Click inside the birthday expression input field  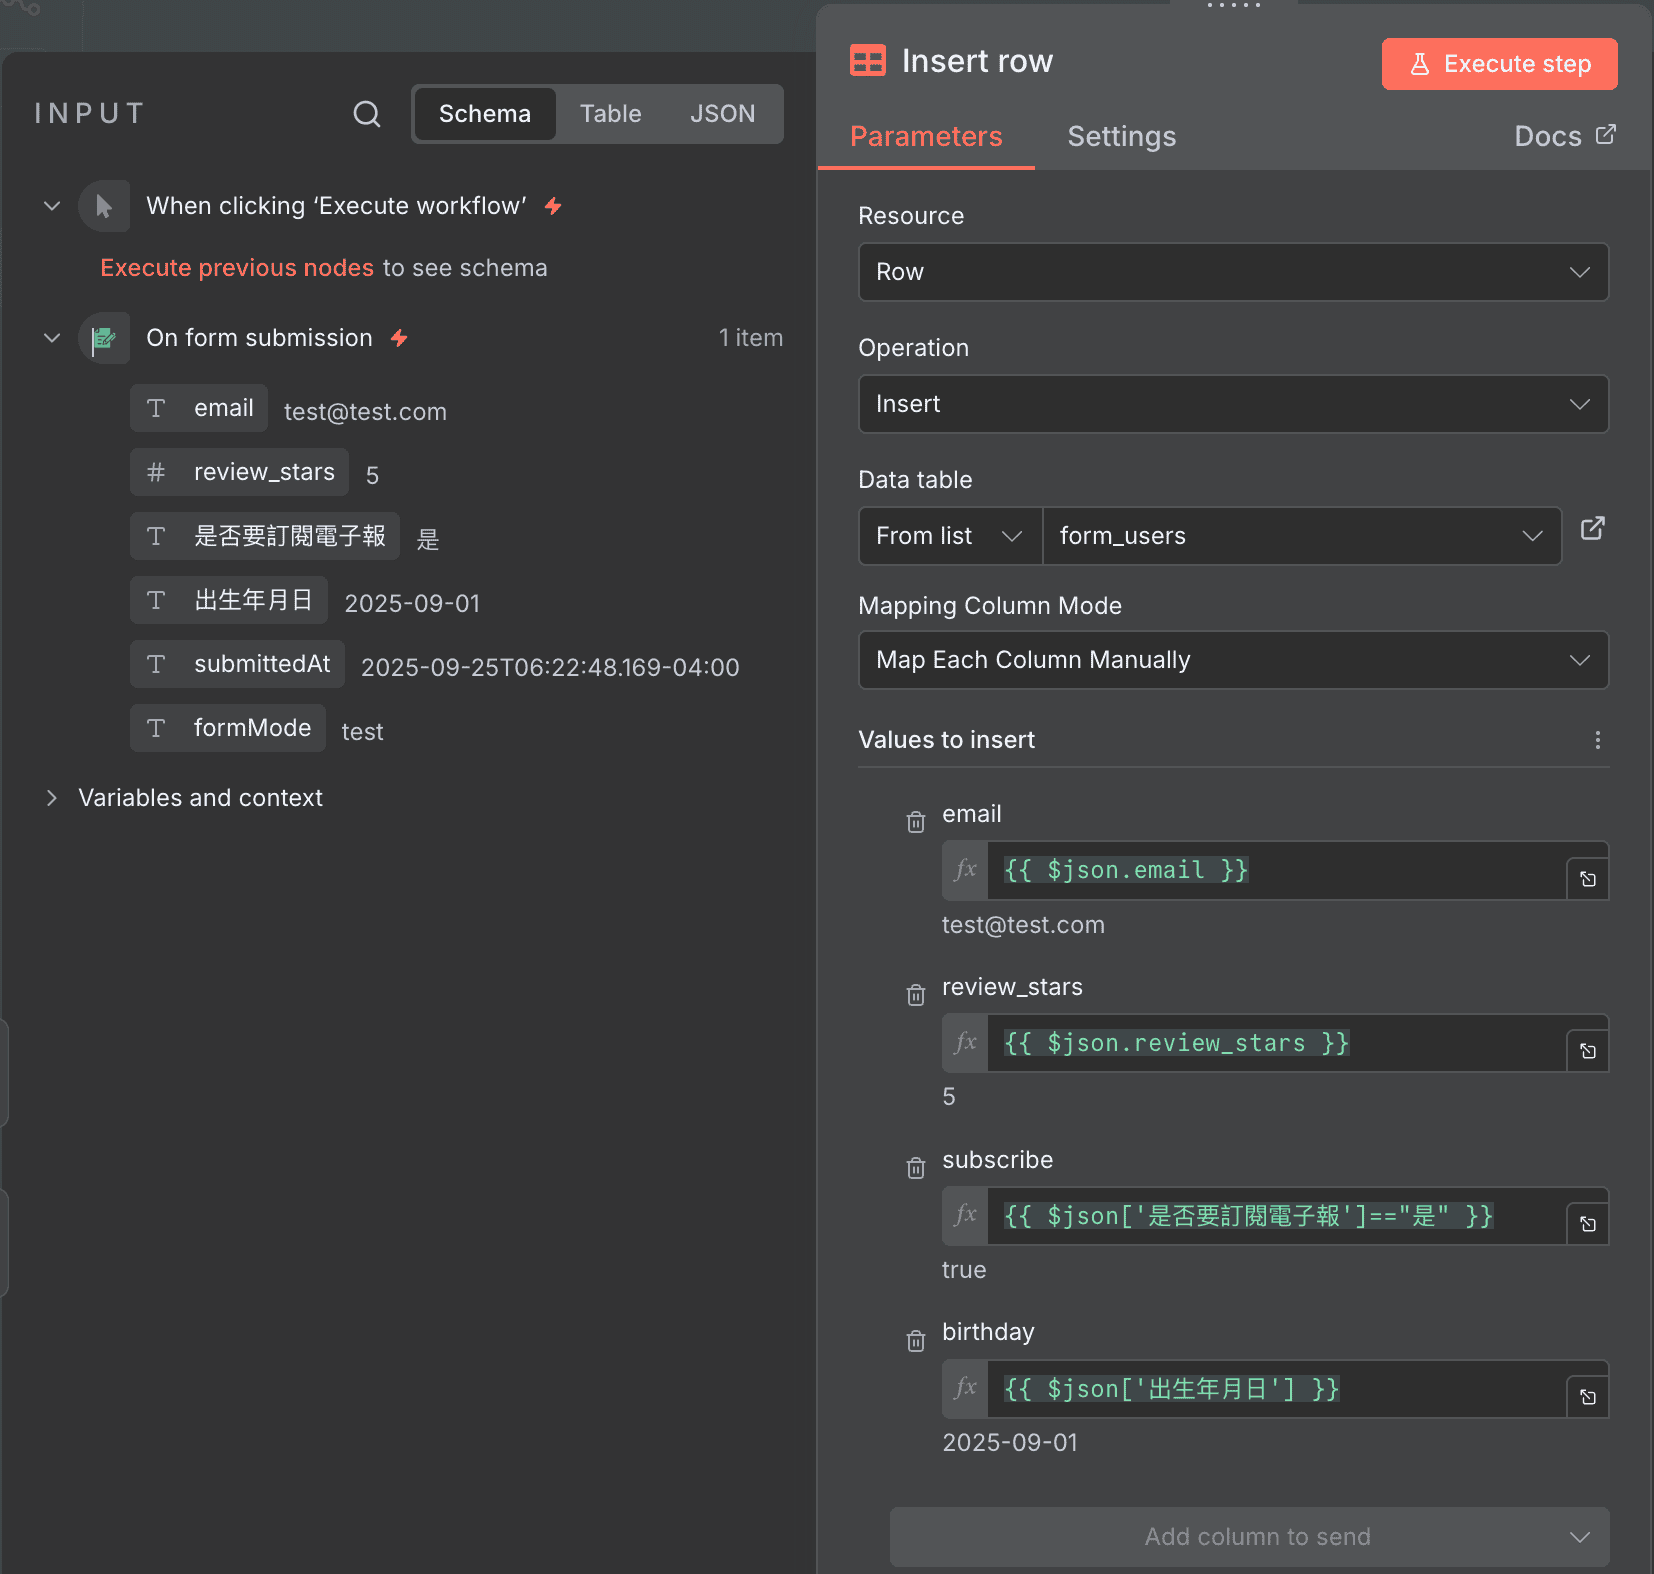pos(1250,1389)
